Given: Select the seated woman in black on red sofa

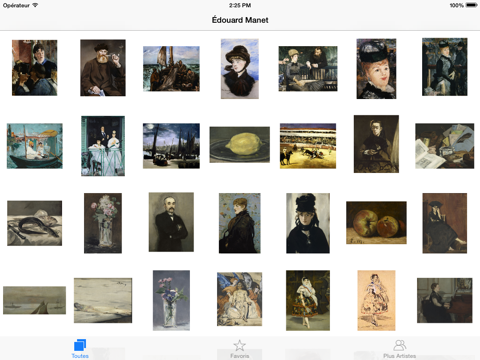Looking at the screenshot, I should tap(445, 223).
